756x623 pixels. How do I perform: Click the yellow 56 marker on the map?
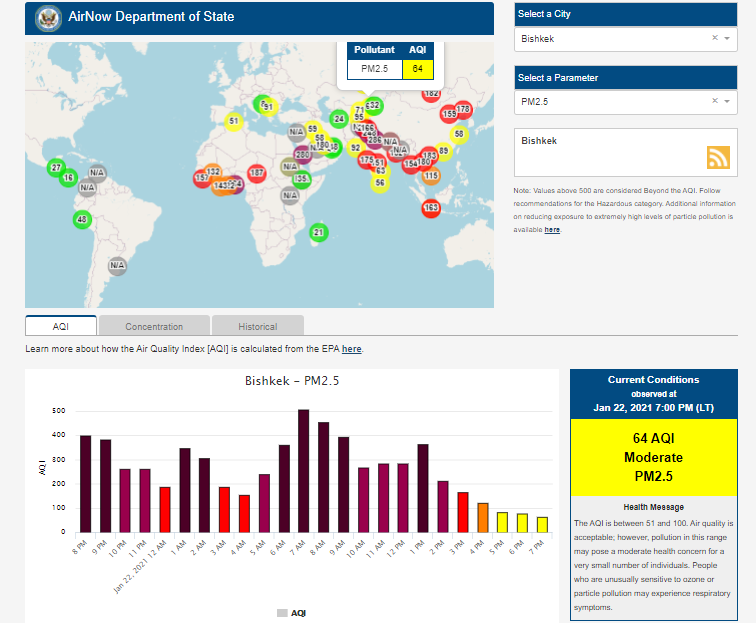pos(380,183)
